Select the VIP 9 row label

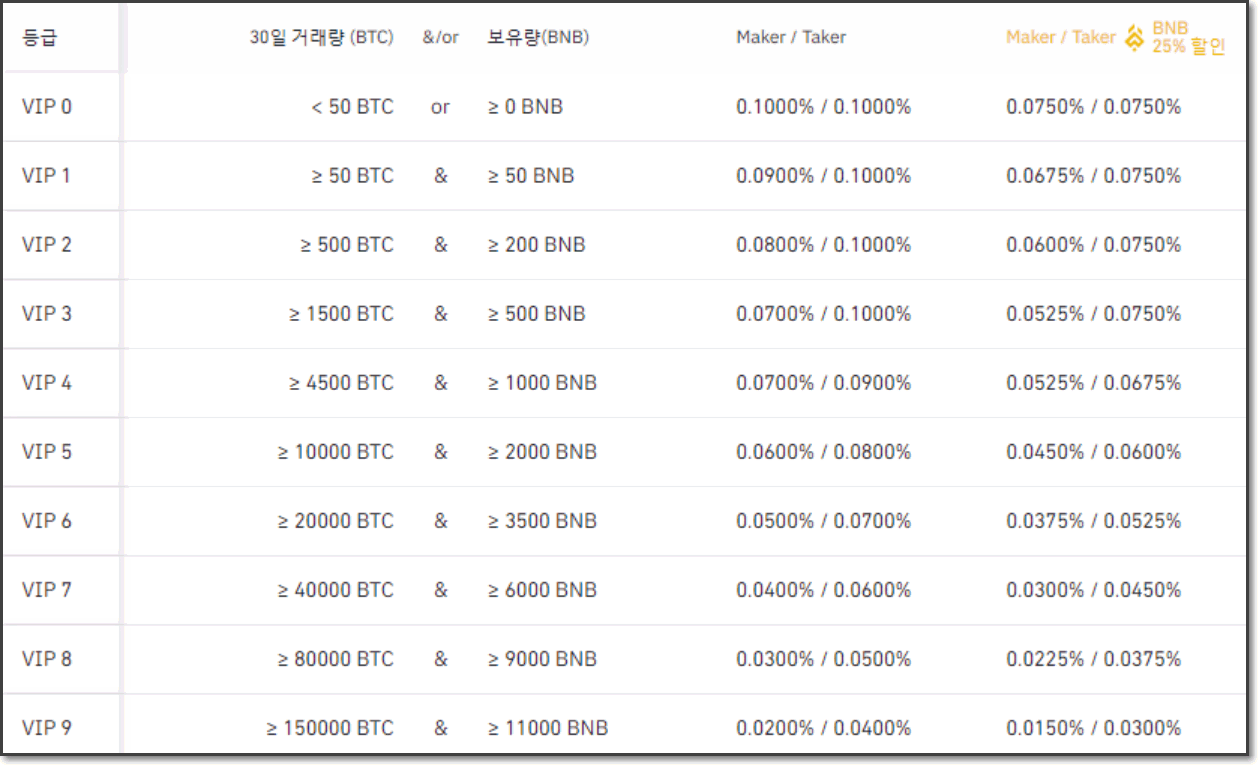[x=47, y=728]
